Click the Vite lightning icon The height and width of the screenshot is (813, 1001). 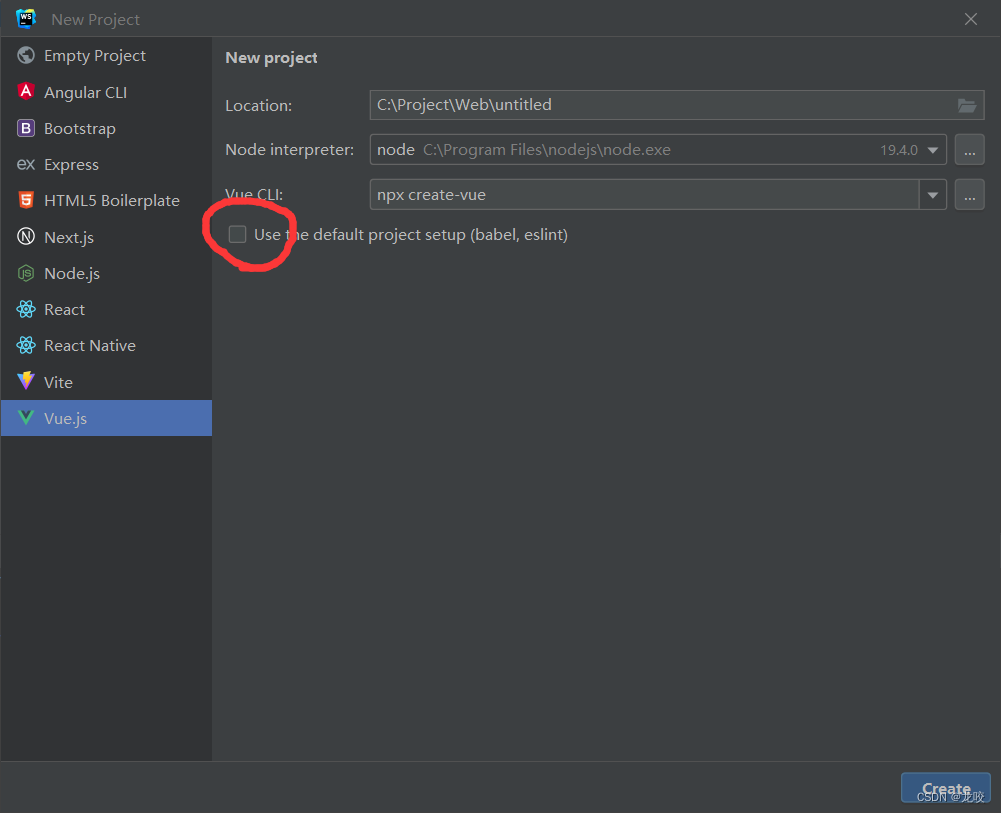point(26,381)
